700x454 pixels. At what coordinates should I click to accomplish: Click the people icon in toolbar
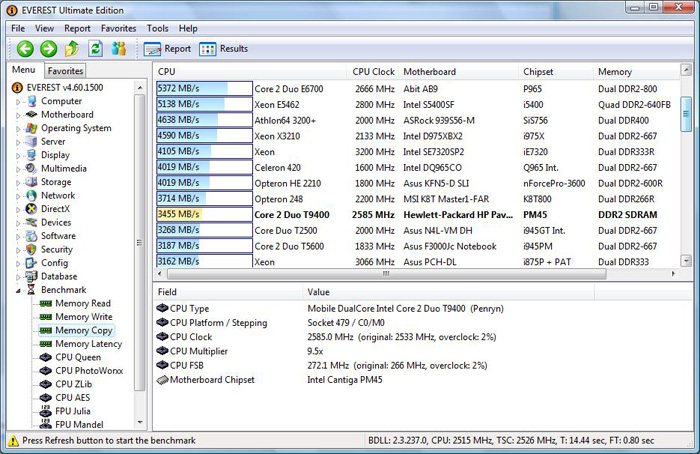click(119, 48)
